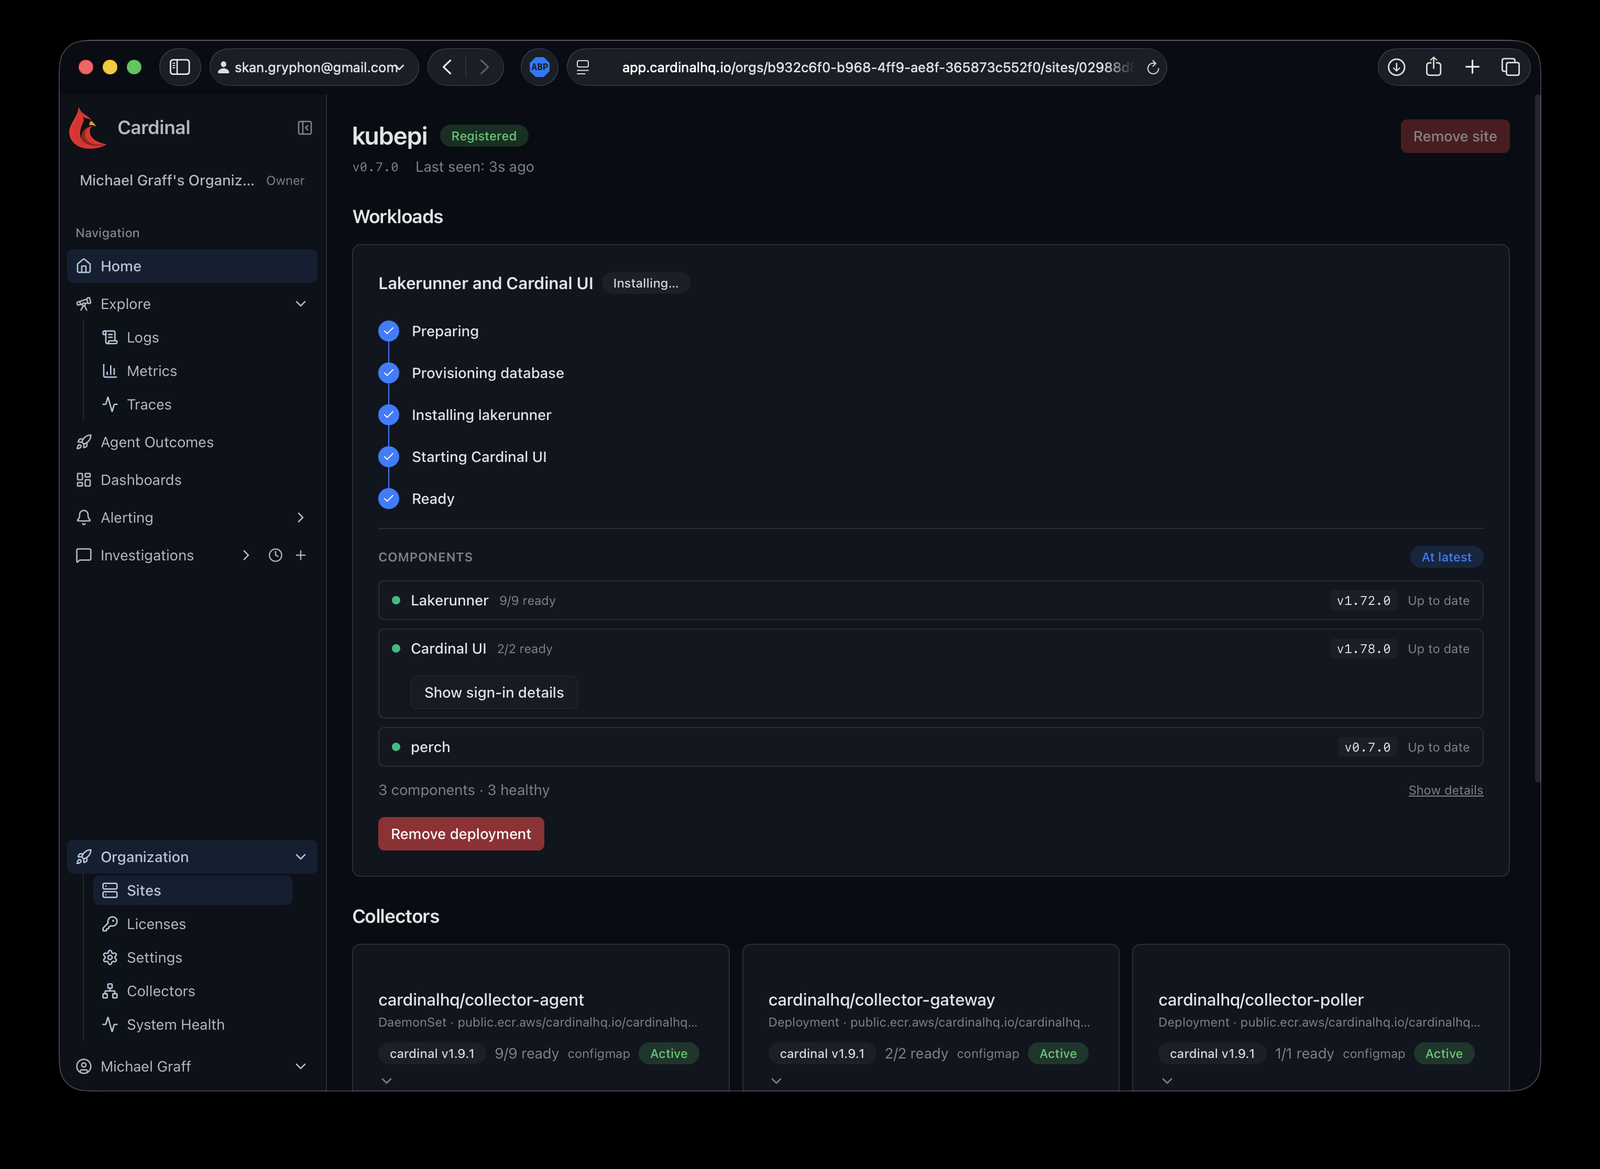This screenshot has height=1169, width=1600.
Task: Open the ABP ad blocker extension
Action: [x=540, y=67]
